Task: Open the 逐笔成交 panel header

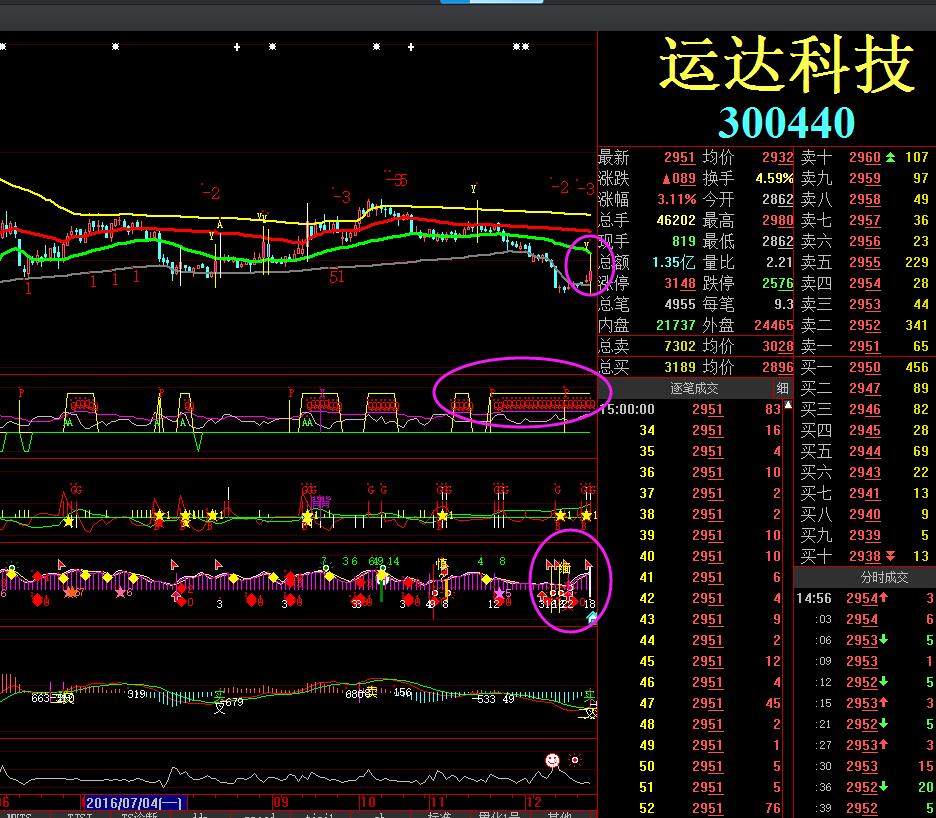Action: coord(694,389)
